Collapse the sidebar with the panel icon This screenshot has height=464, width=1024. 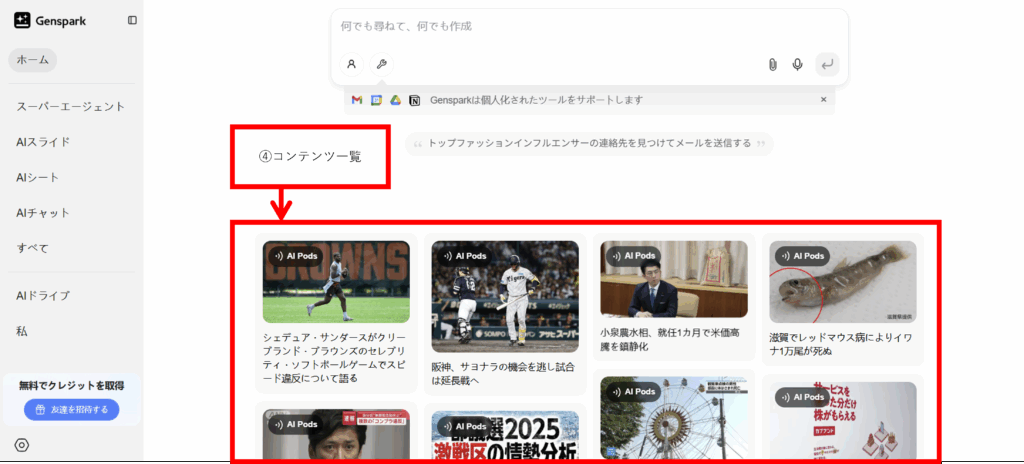tap(132, 20)
